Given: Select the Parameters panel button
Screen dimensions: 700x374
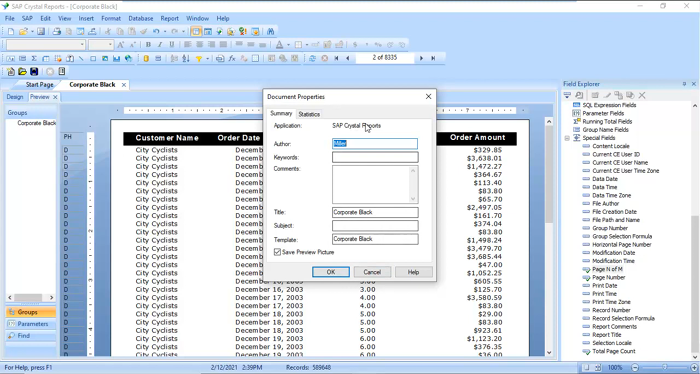Looking at the screenshot, I should coord(31,324).
